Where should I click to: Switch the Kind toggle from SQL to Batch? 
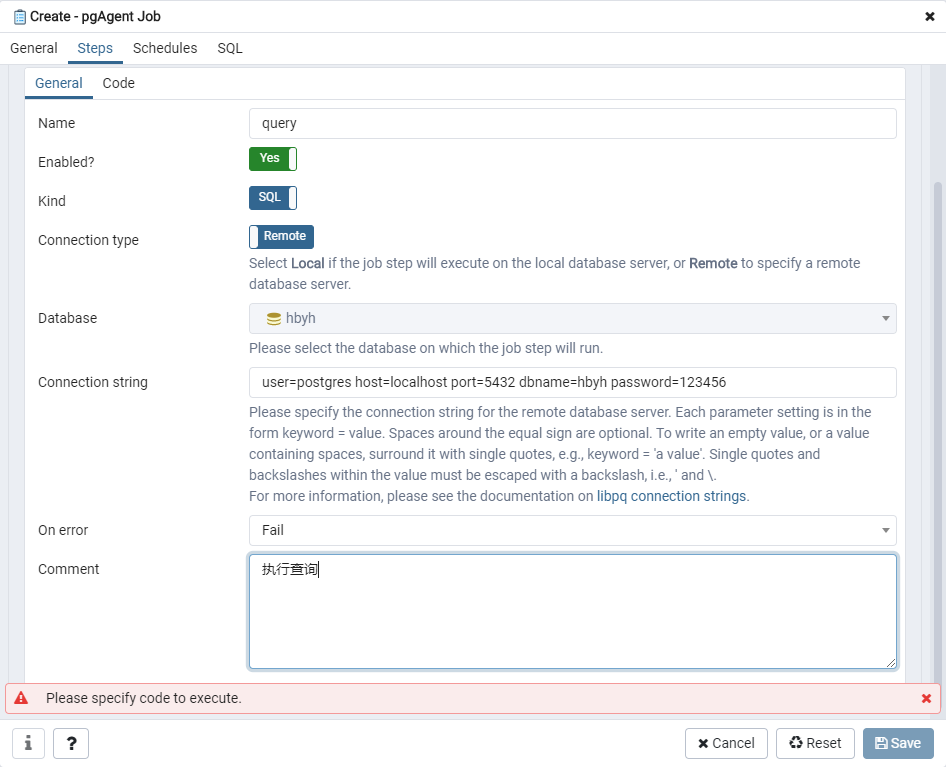click(x=271, y=197)
